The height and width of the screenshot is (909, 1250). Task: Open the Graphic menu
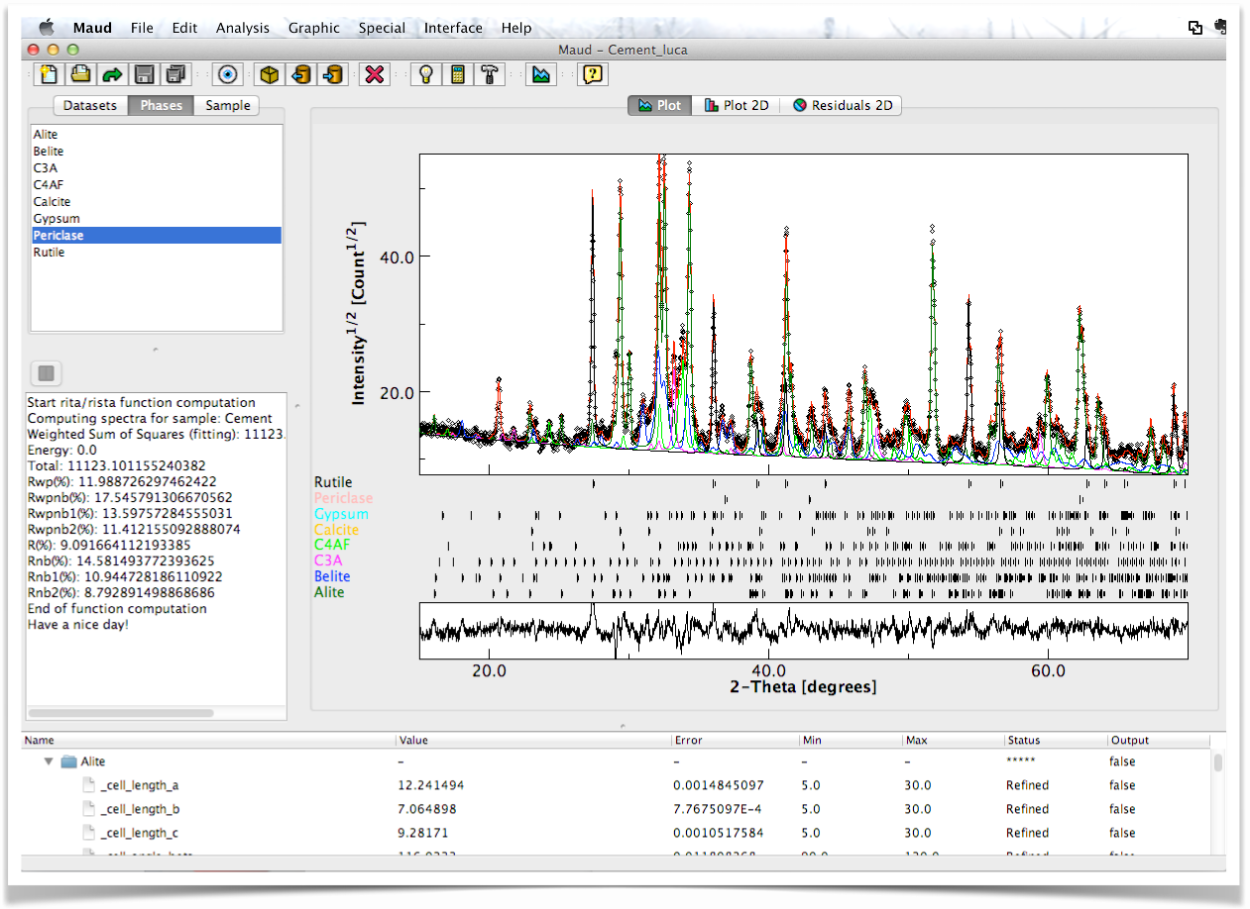(x=314, y=28)
